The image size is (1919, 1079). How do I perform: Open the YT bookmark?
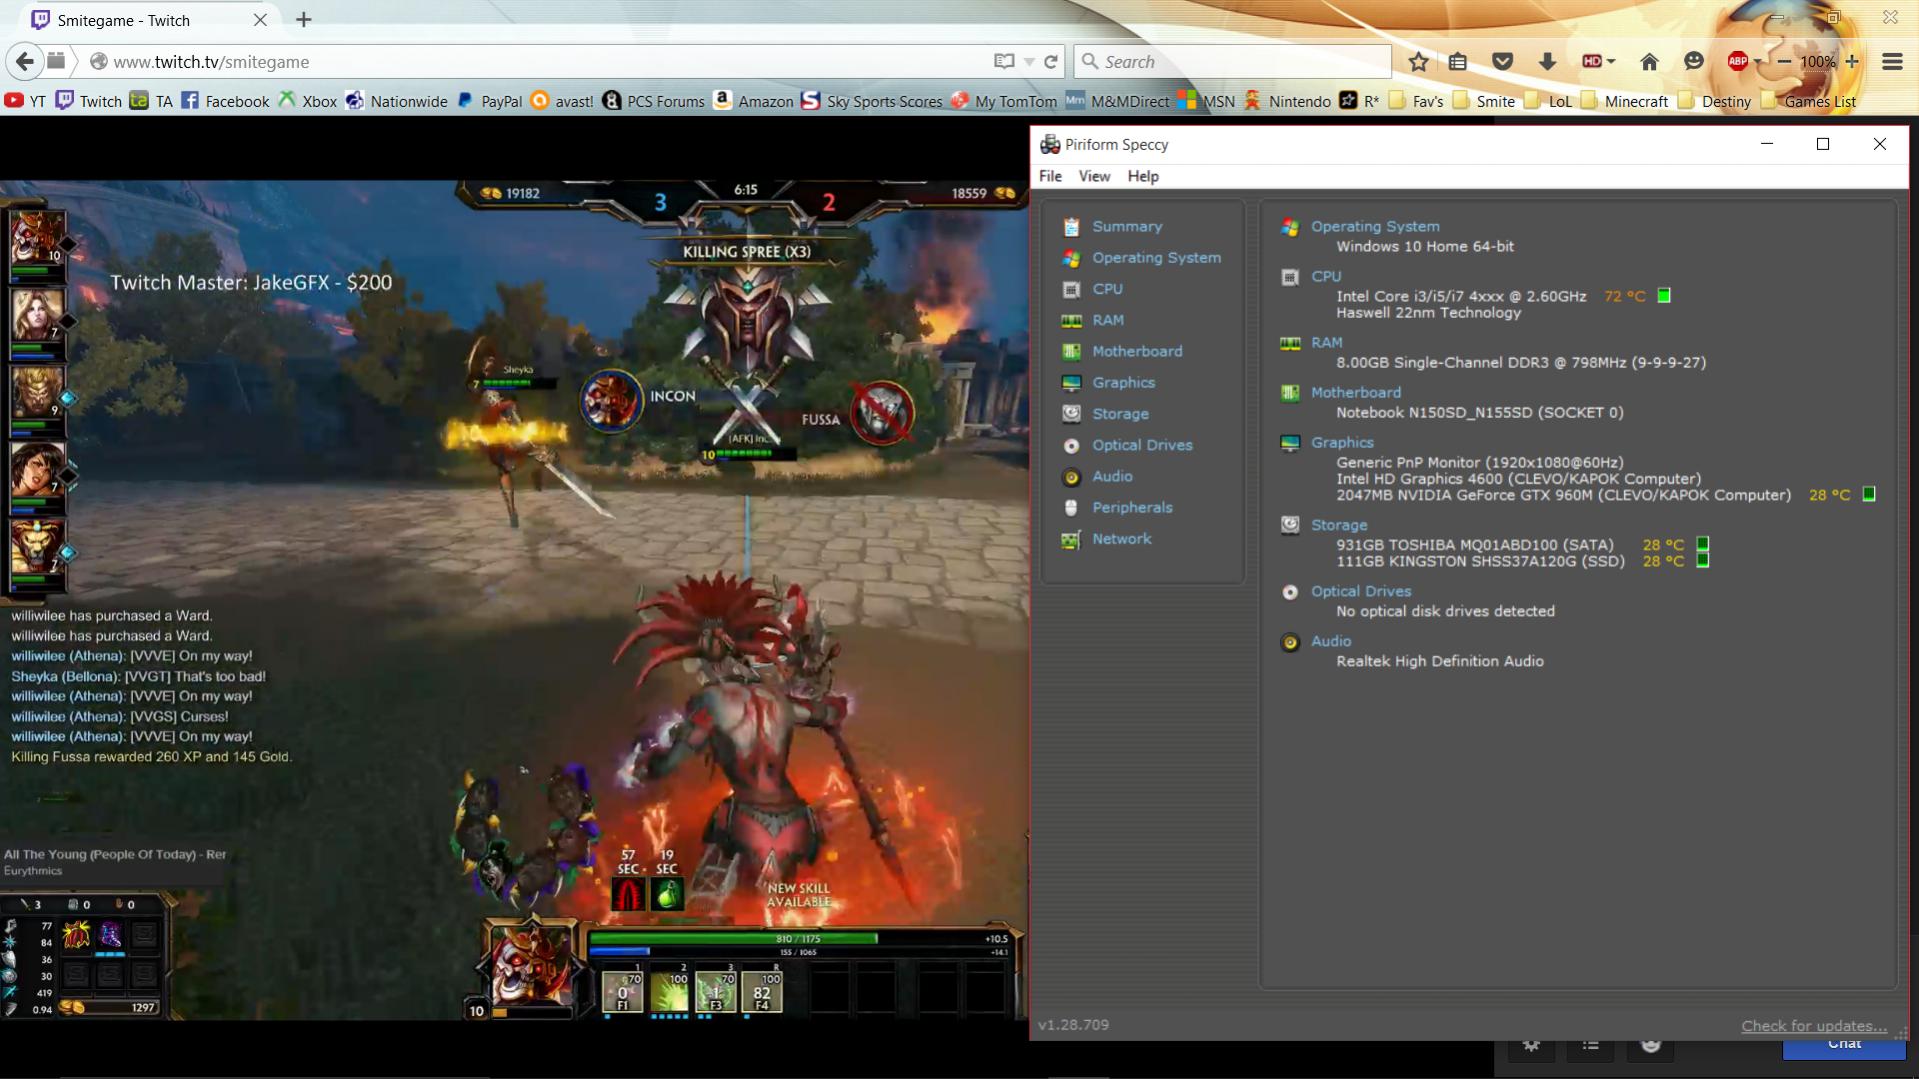(25, 101)
